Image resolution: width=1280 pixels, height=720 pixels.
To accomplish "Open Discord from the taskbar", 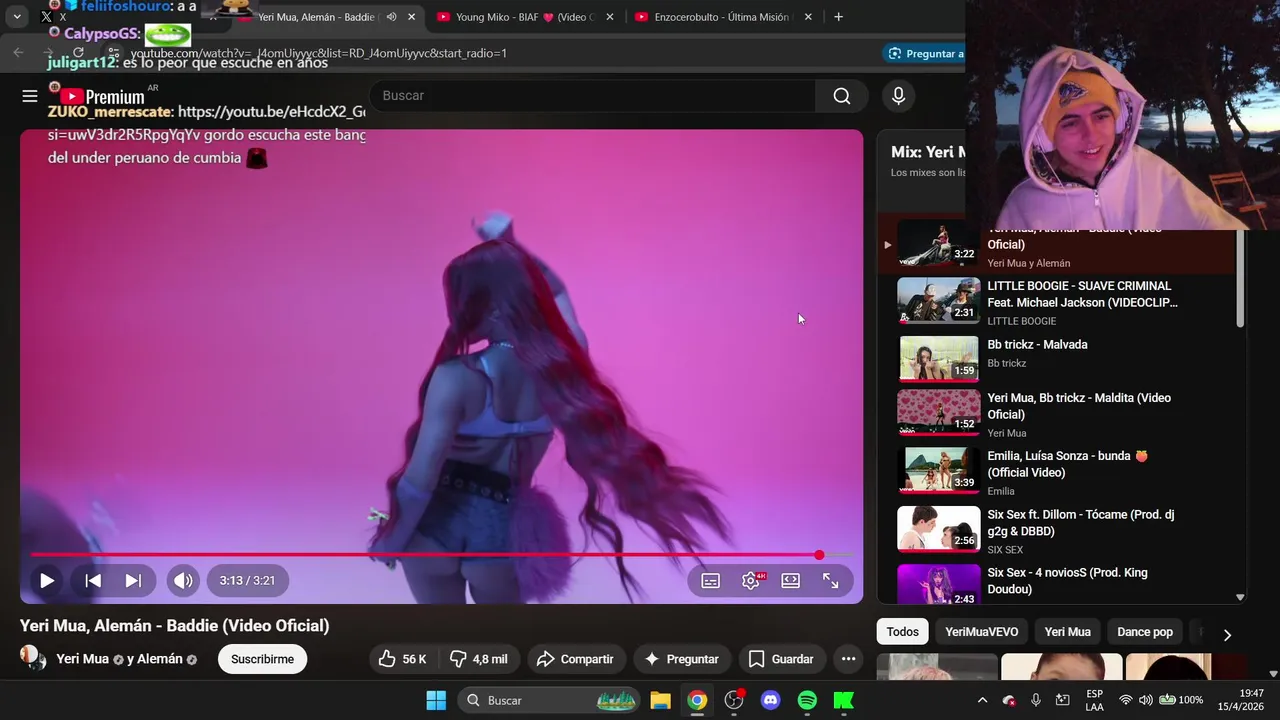I will click(770, 700).
